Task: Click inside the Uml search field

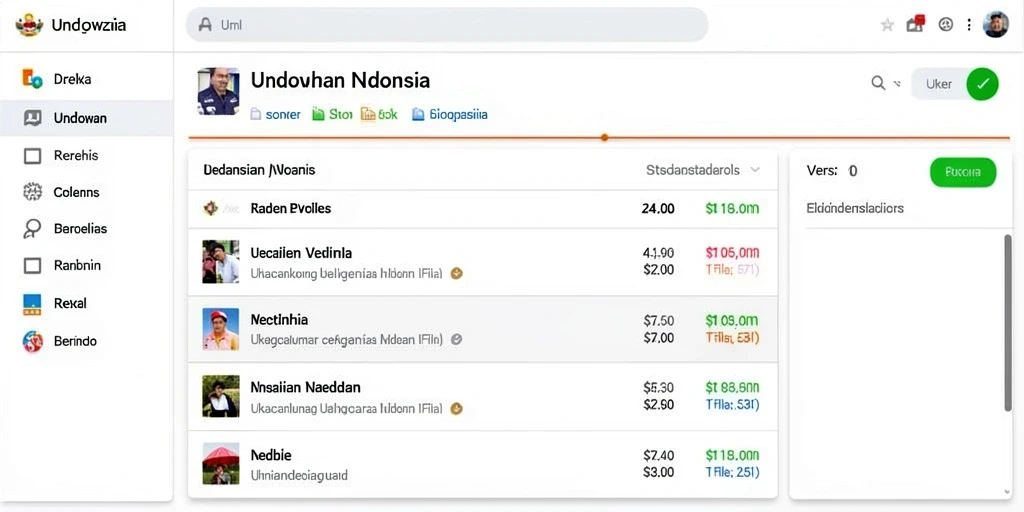Action: (447, 25)
